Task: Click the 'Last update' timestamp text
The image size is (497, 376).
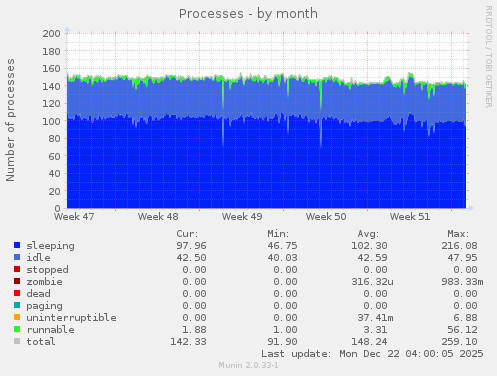Action: [x=372, y=354]
